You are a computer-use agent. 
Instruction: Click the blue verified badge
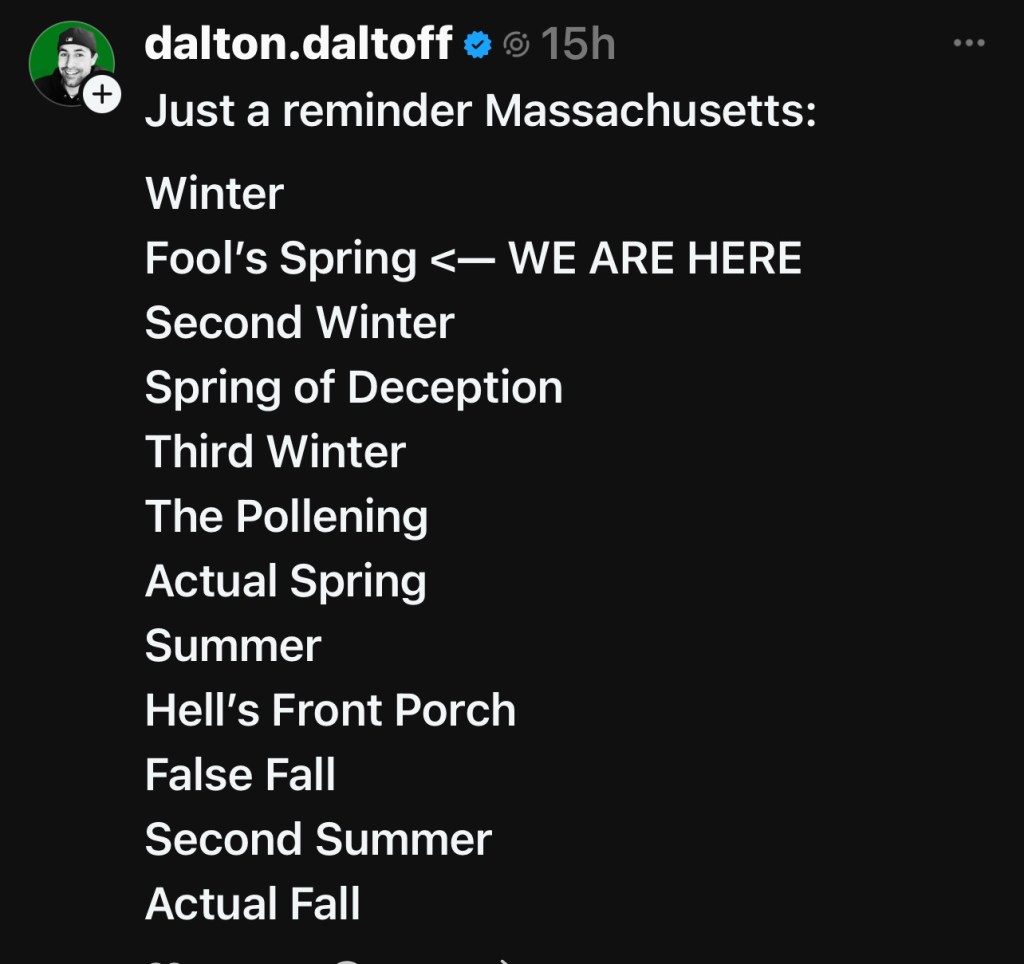point(479,45)
